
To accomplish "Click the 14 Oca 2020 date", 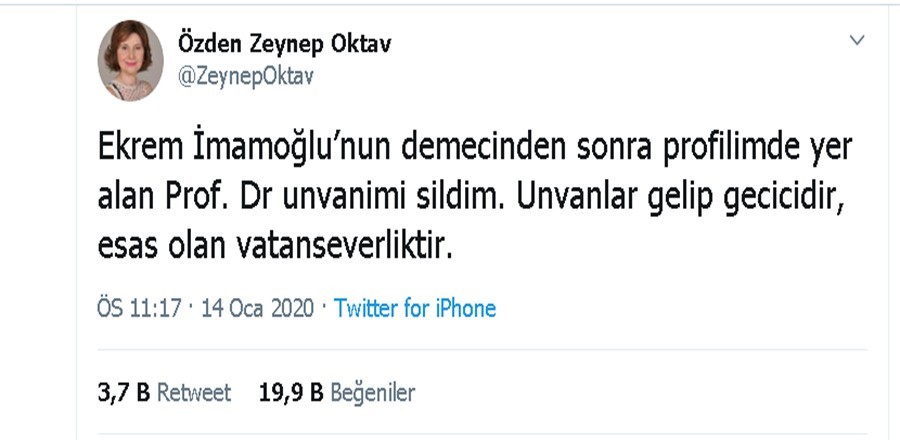I will click(257, 309).
